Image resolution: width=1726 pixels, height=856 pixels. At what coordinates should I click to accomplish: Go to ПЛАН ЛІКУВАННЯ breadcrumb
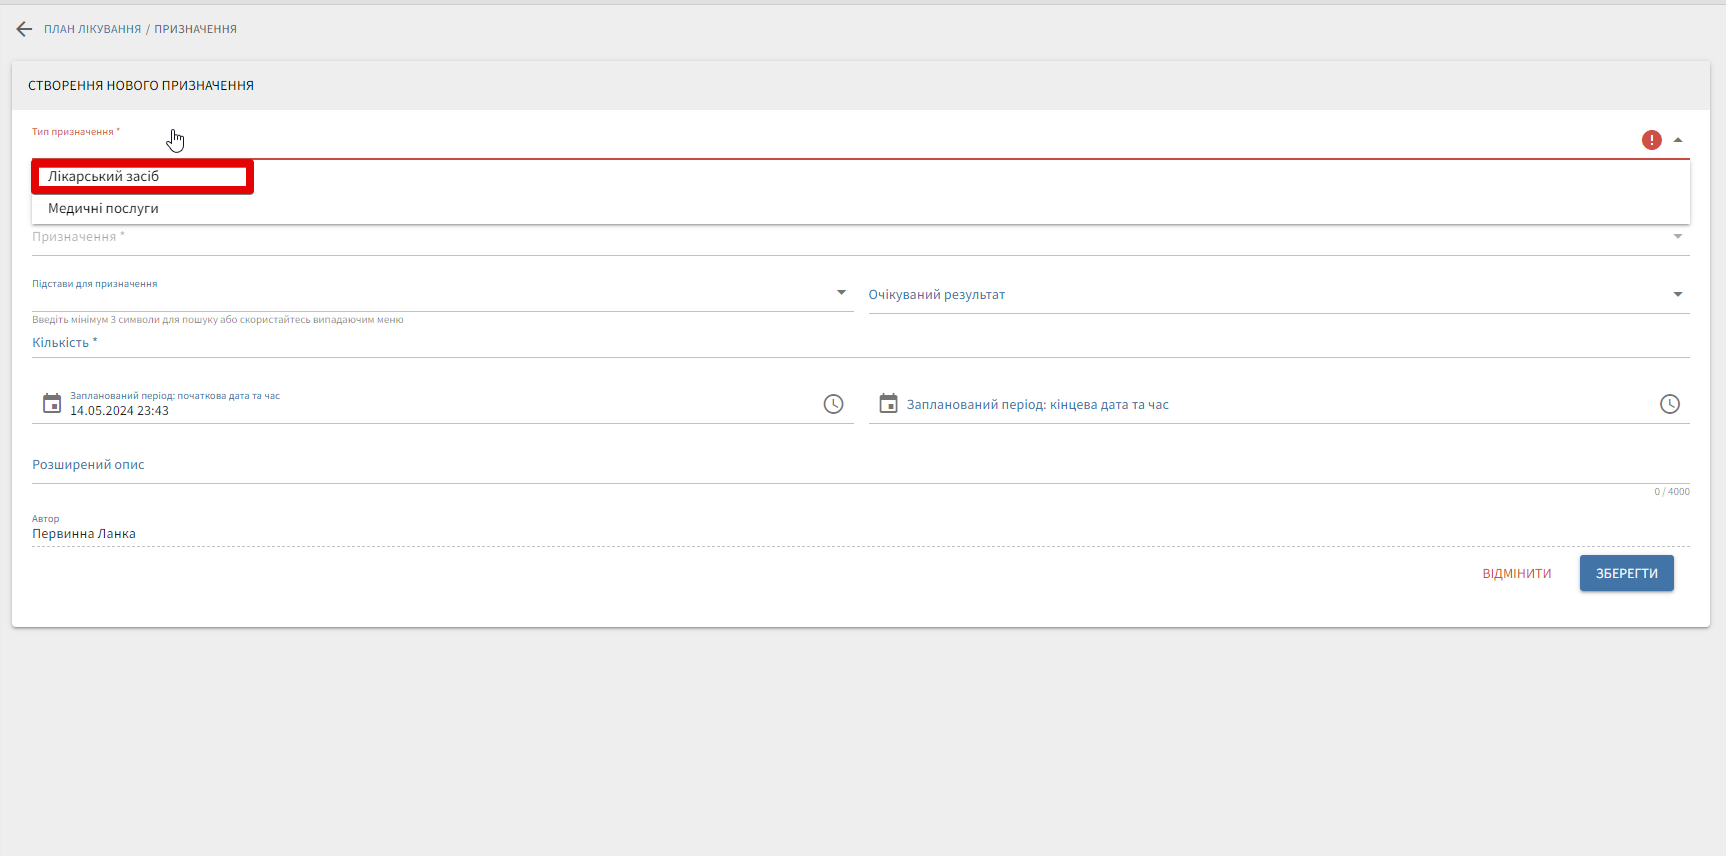(x=92, y=29)
